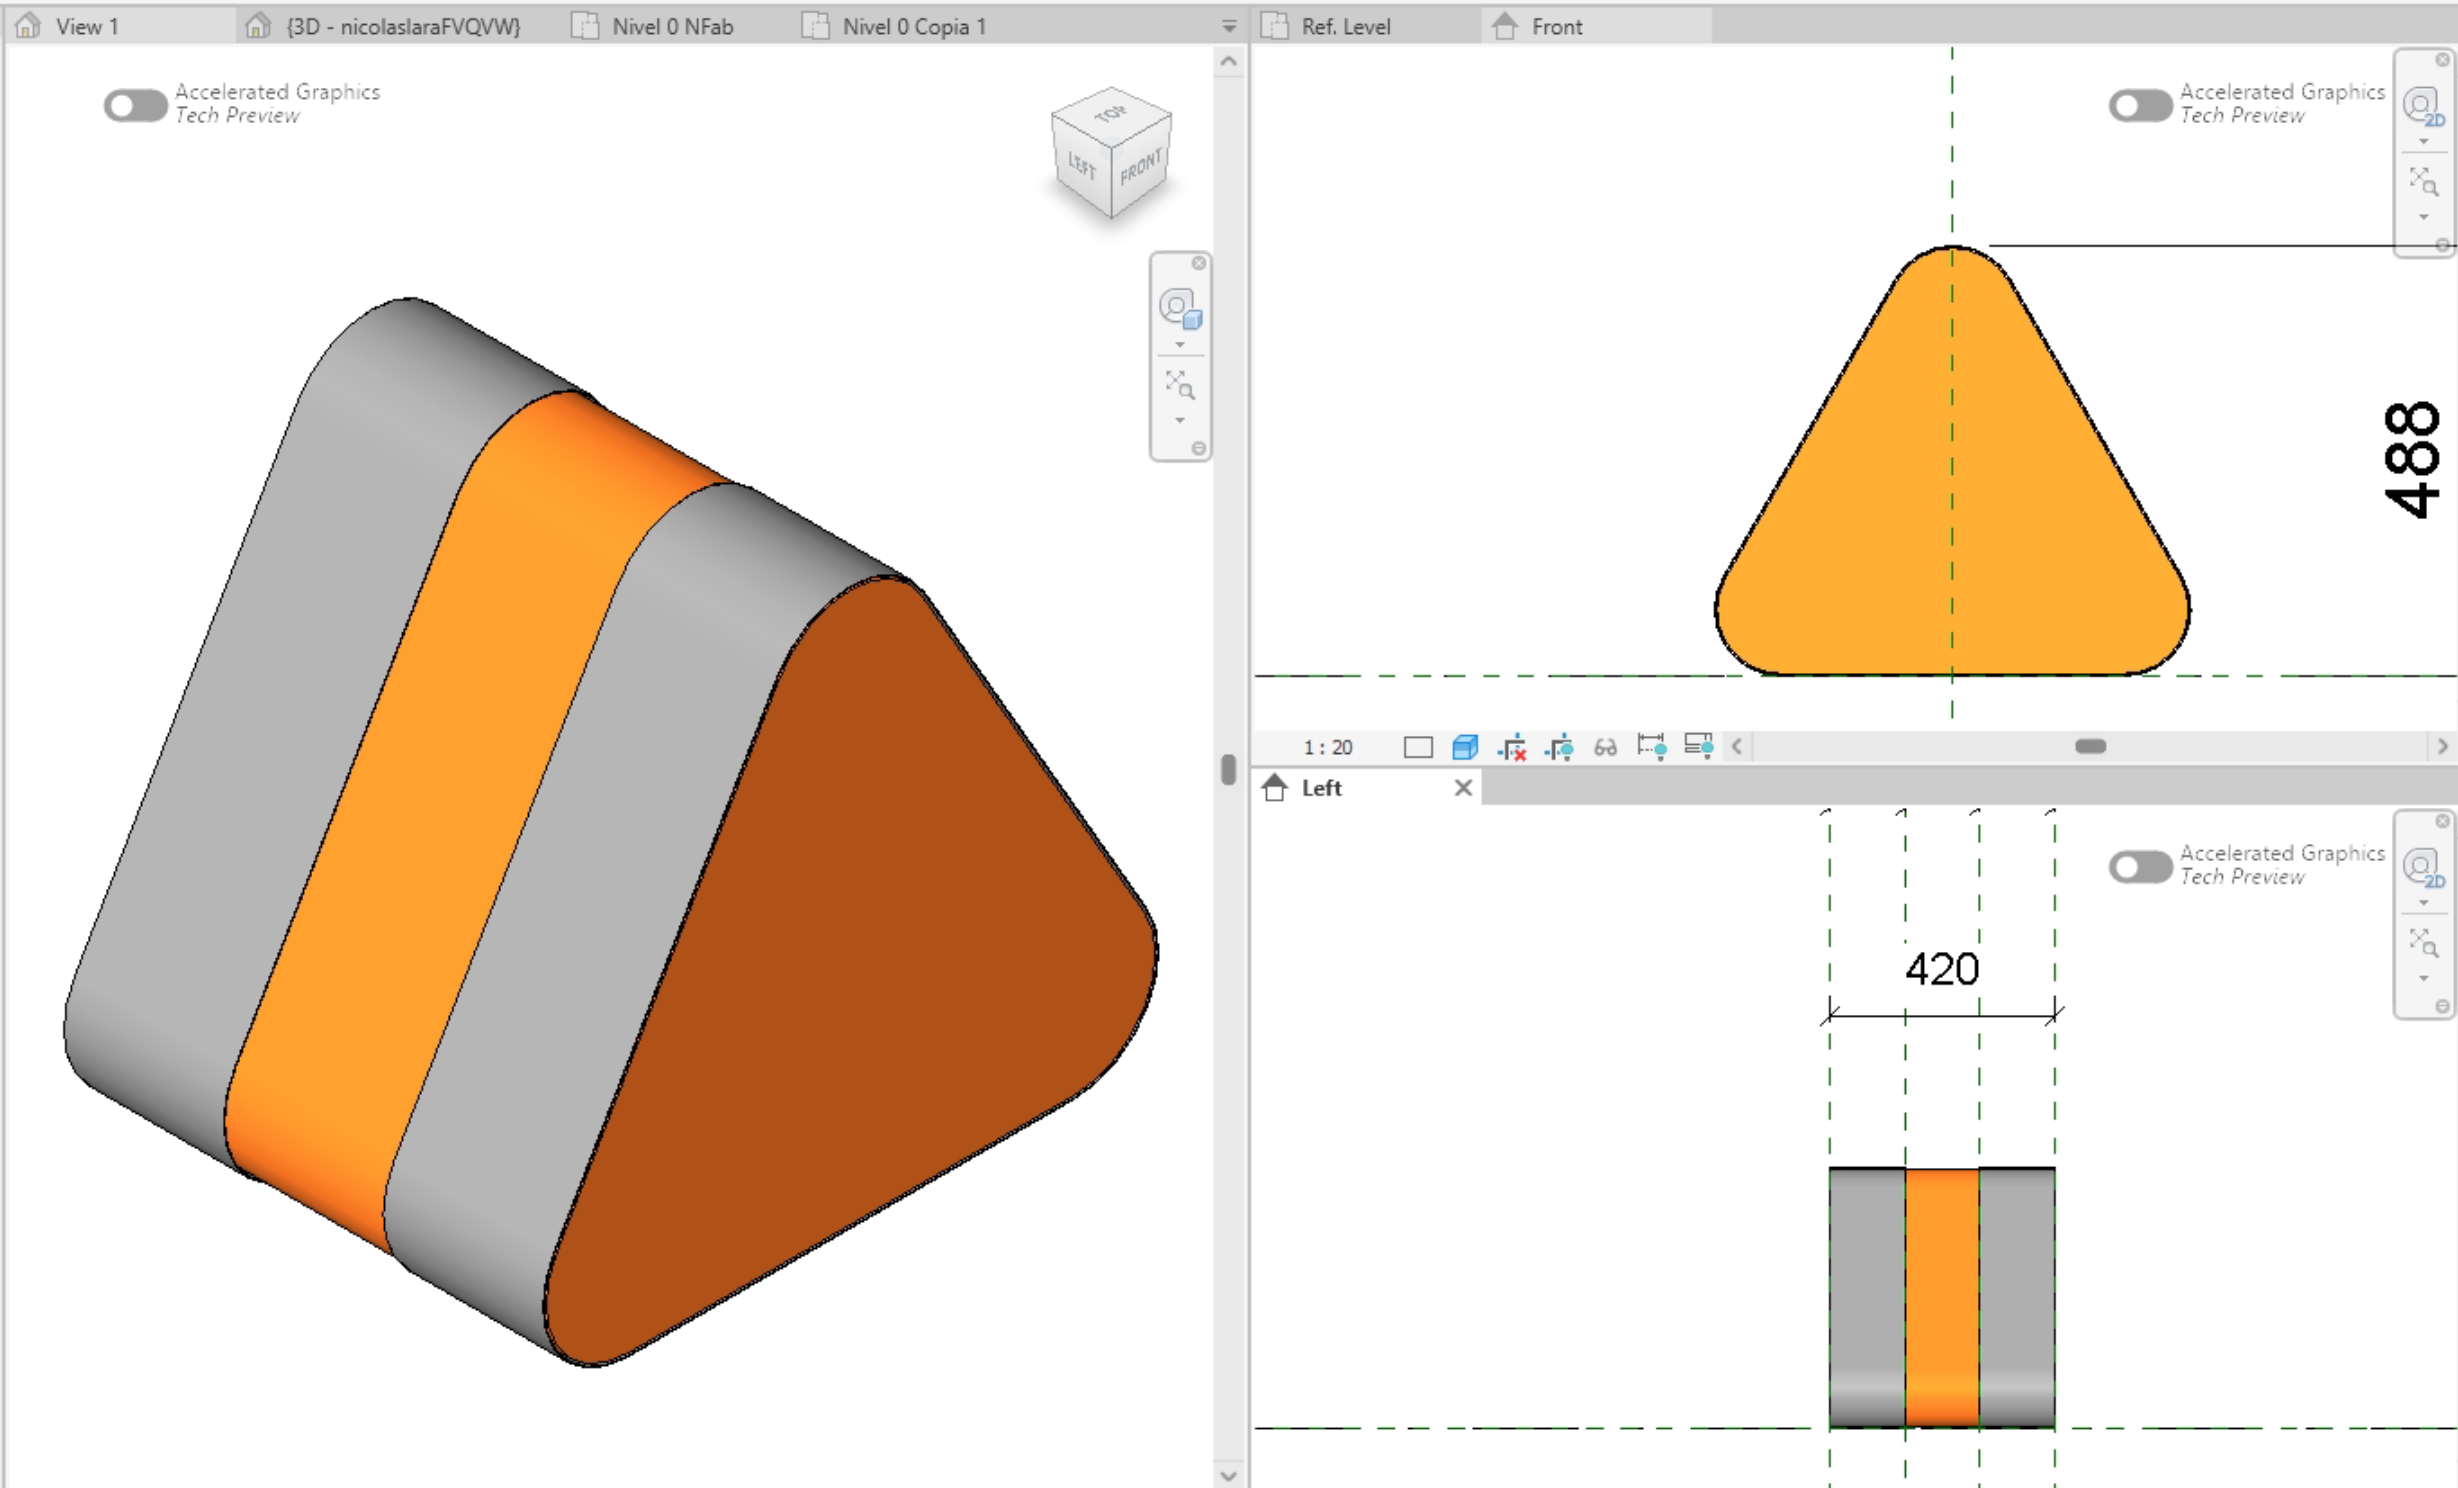Click Reveal Constraints icon in view bar
The image size is (2458, 1488).
[x=1651, y=747]
